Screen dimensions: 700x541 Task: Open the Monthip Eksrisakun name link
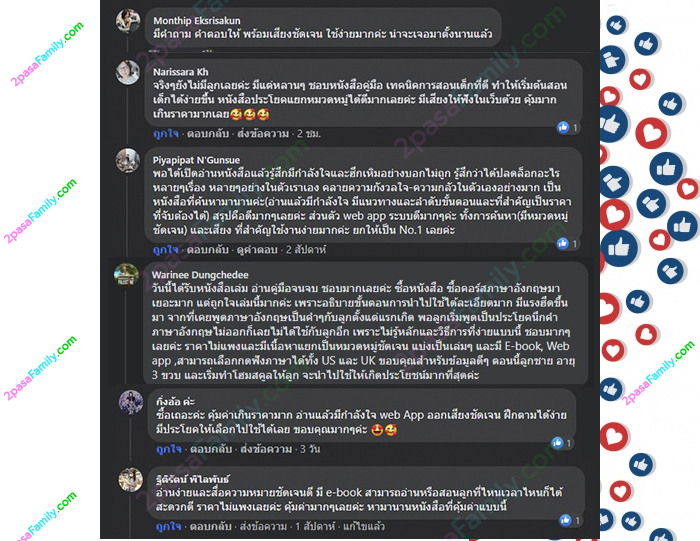197,21
